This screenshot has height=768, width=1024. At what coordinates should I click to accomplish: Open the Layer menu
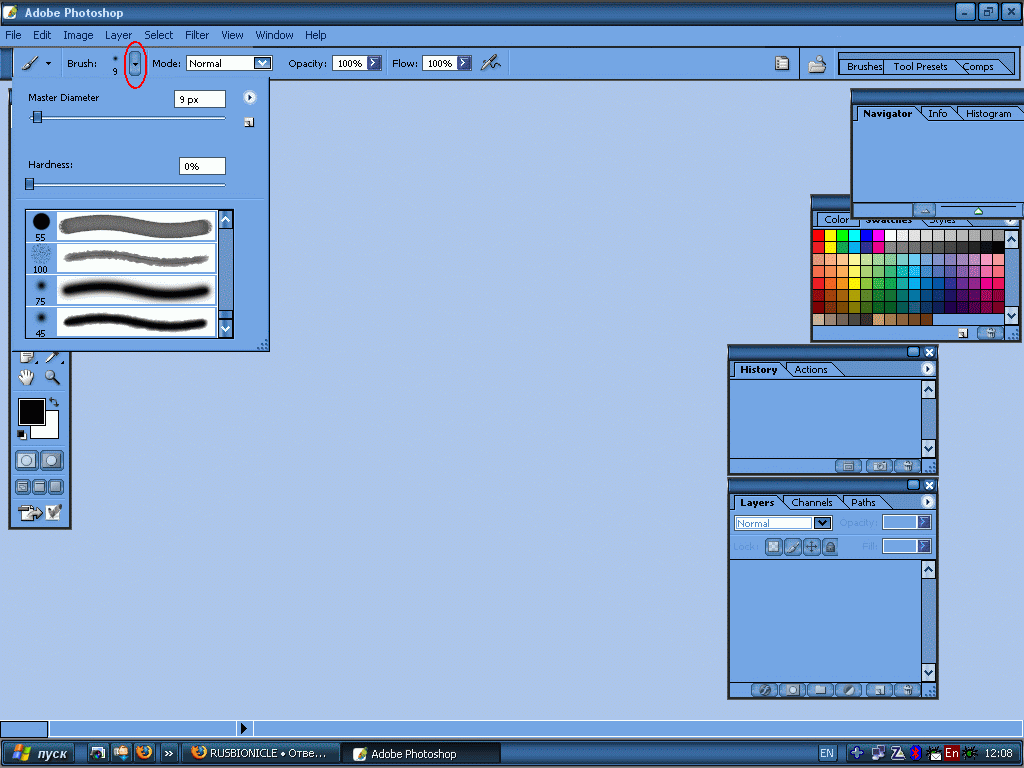tap(118, 35)
